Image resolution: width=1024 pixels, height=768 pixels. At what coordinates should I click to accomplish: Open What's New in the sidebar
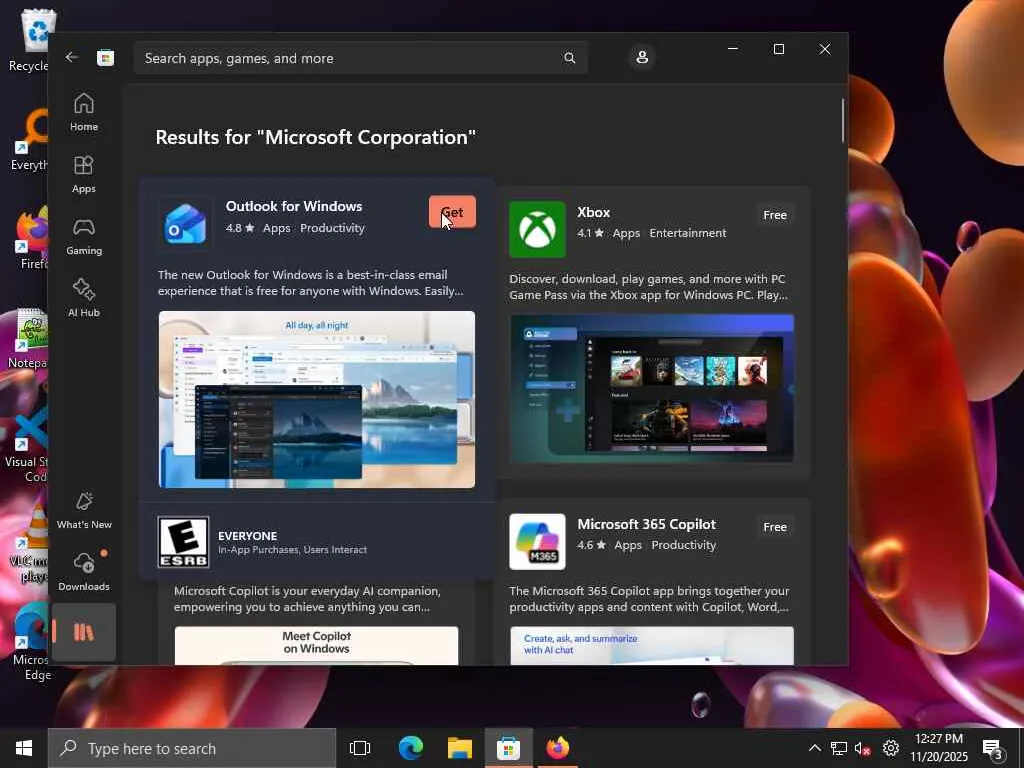tap(84, 511)
